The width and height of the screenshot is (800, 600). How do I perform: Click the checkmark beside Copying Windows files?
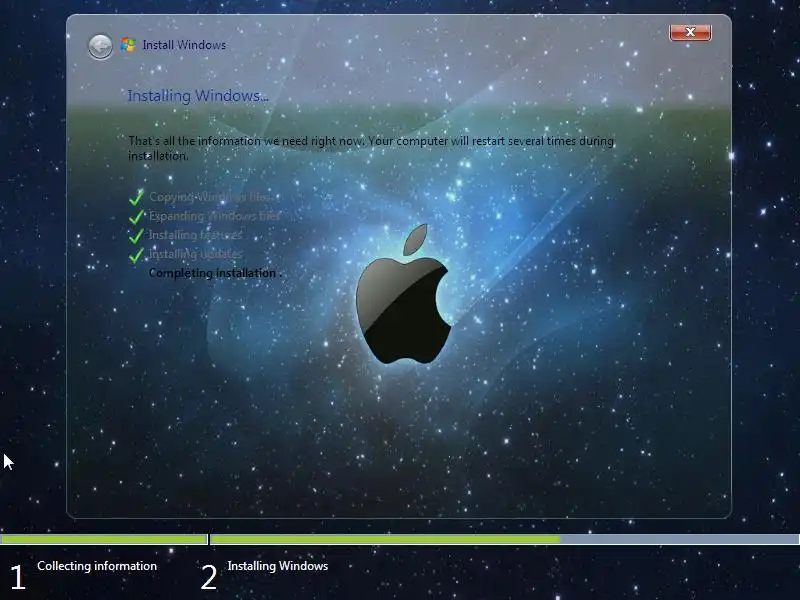click(x=136, y=197)
